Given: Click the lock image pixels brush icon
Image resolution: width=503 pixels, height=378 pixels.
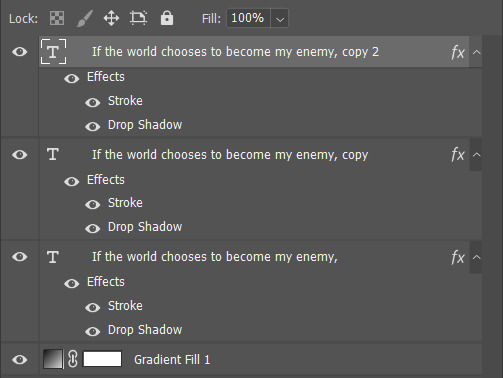Looking at the screenshot, I should [x=85, y=18].
